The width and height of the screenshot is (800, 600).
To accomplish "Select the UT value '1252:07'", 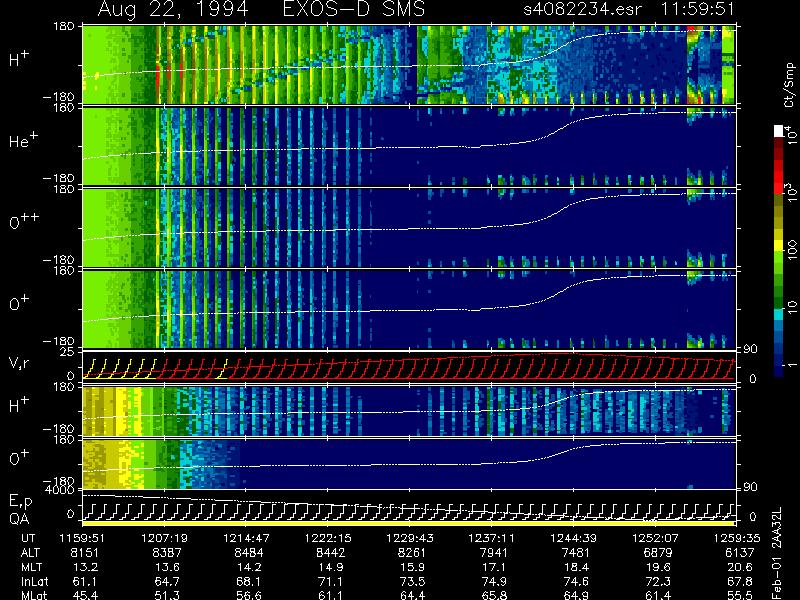I will [655, 538].
